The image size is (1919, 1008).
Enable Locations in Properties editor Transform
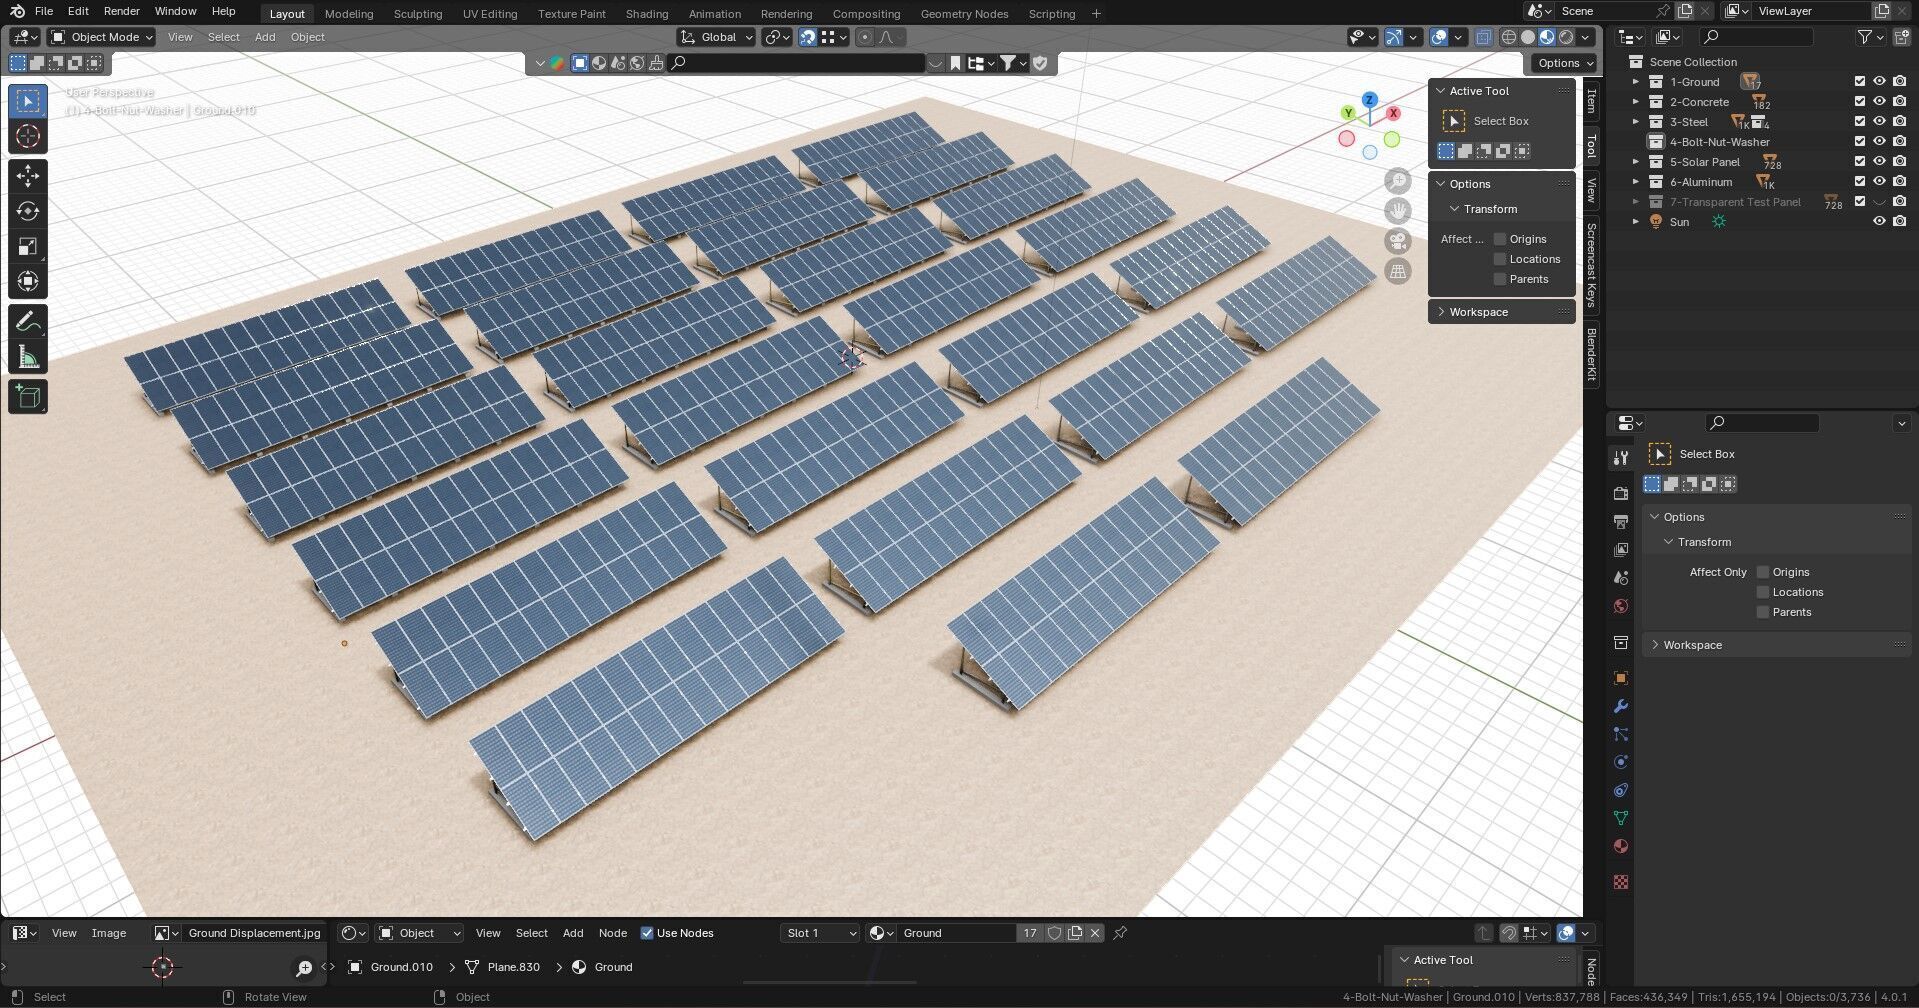pyautogui.click(x=1763, y=592)
